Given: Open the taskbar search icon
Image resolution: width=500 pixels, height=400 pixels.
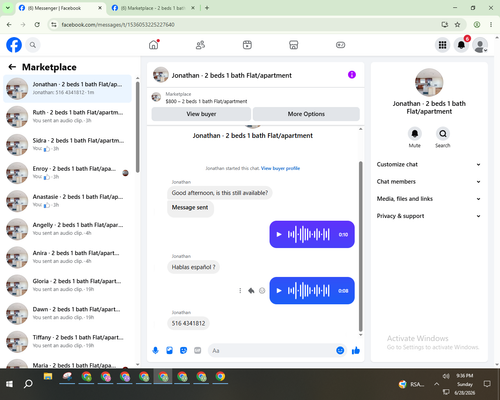Looking at the screenshot, I should 28,384.
